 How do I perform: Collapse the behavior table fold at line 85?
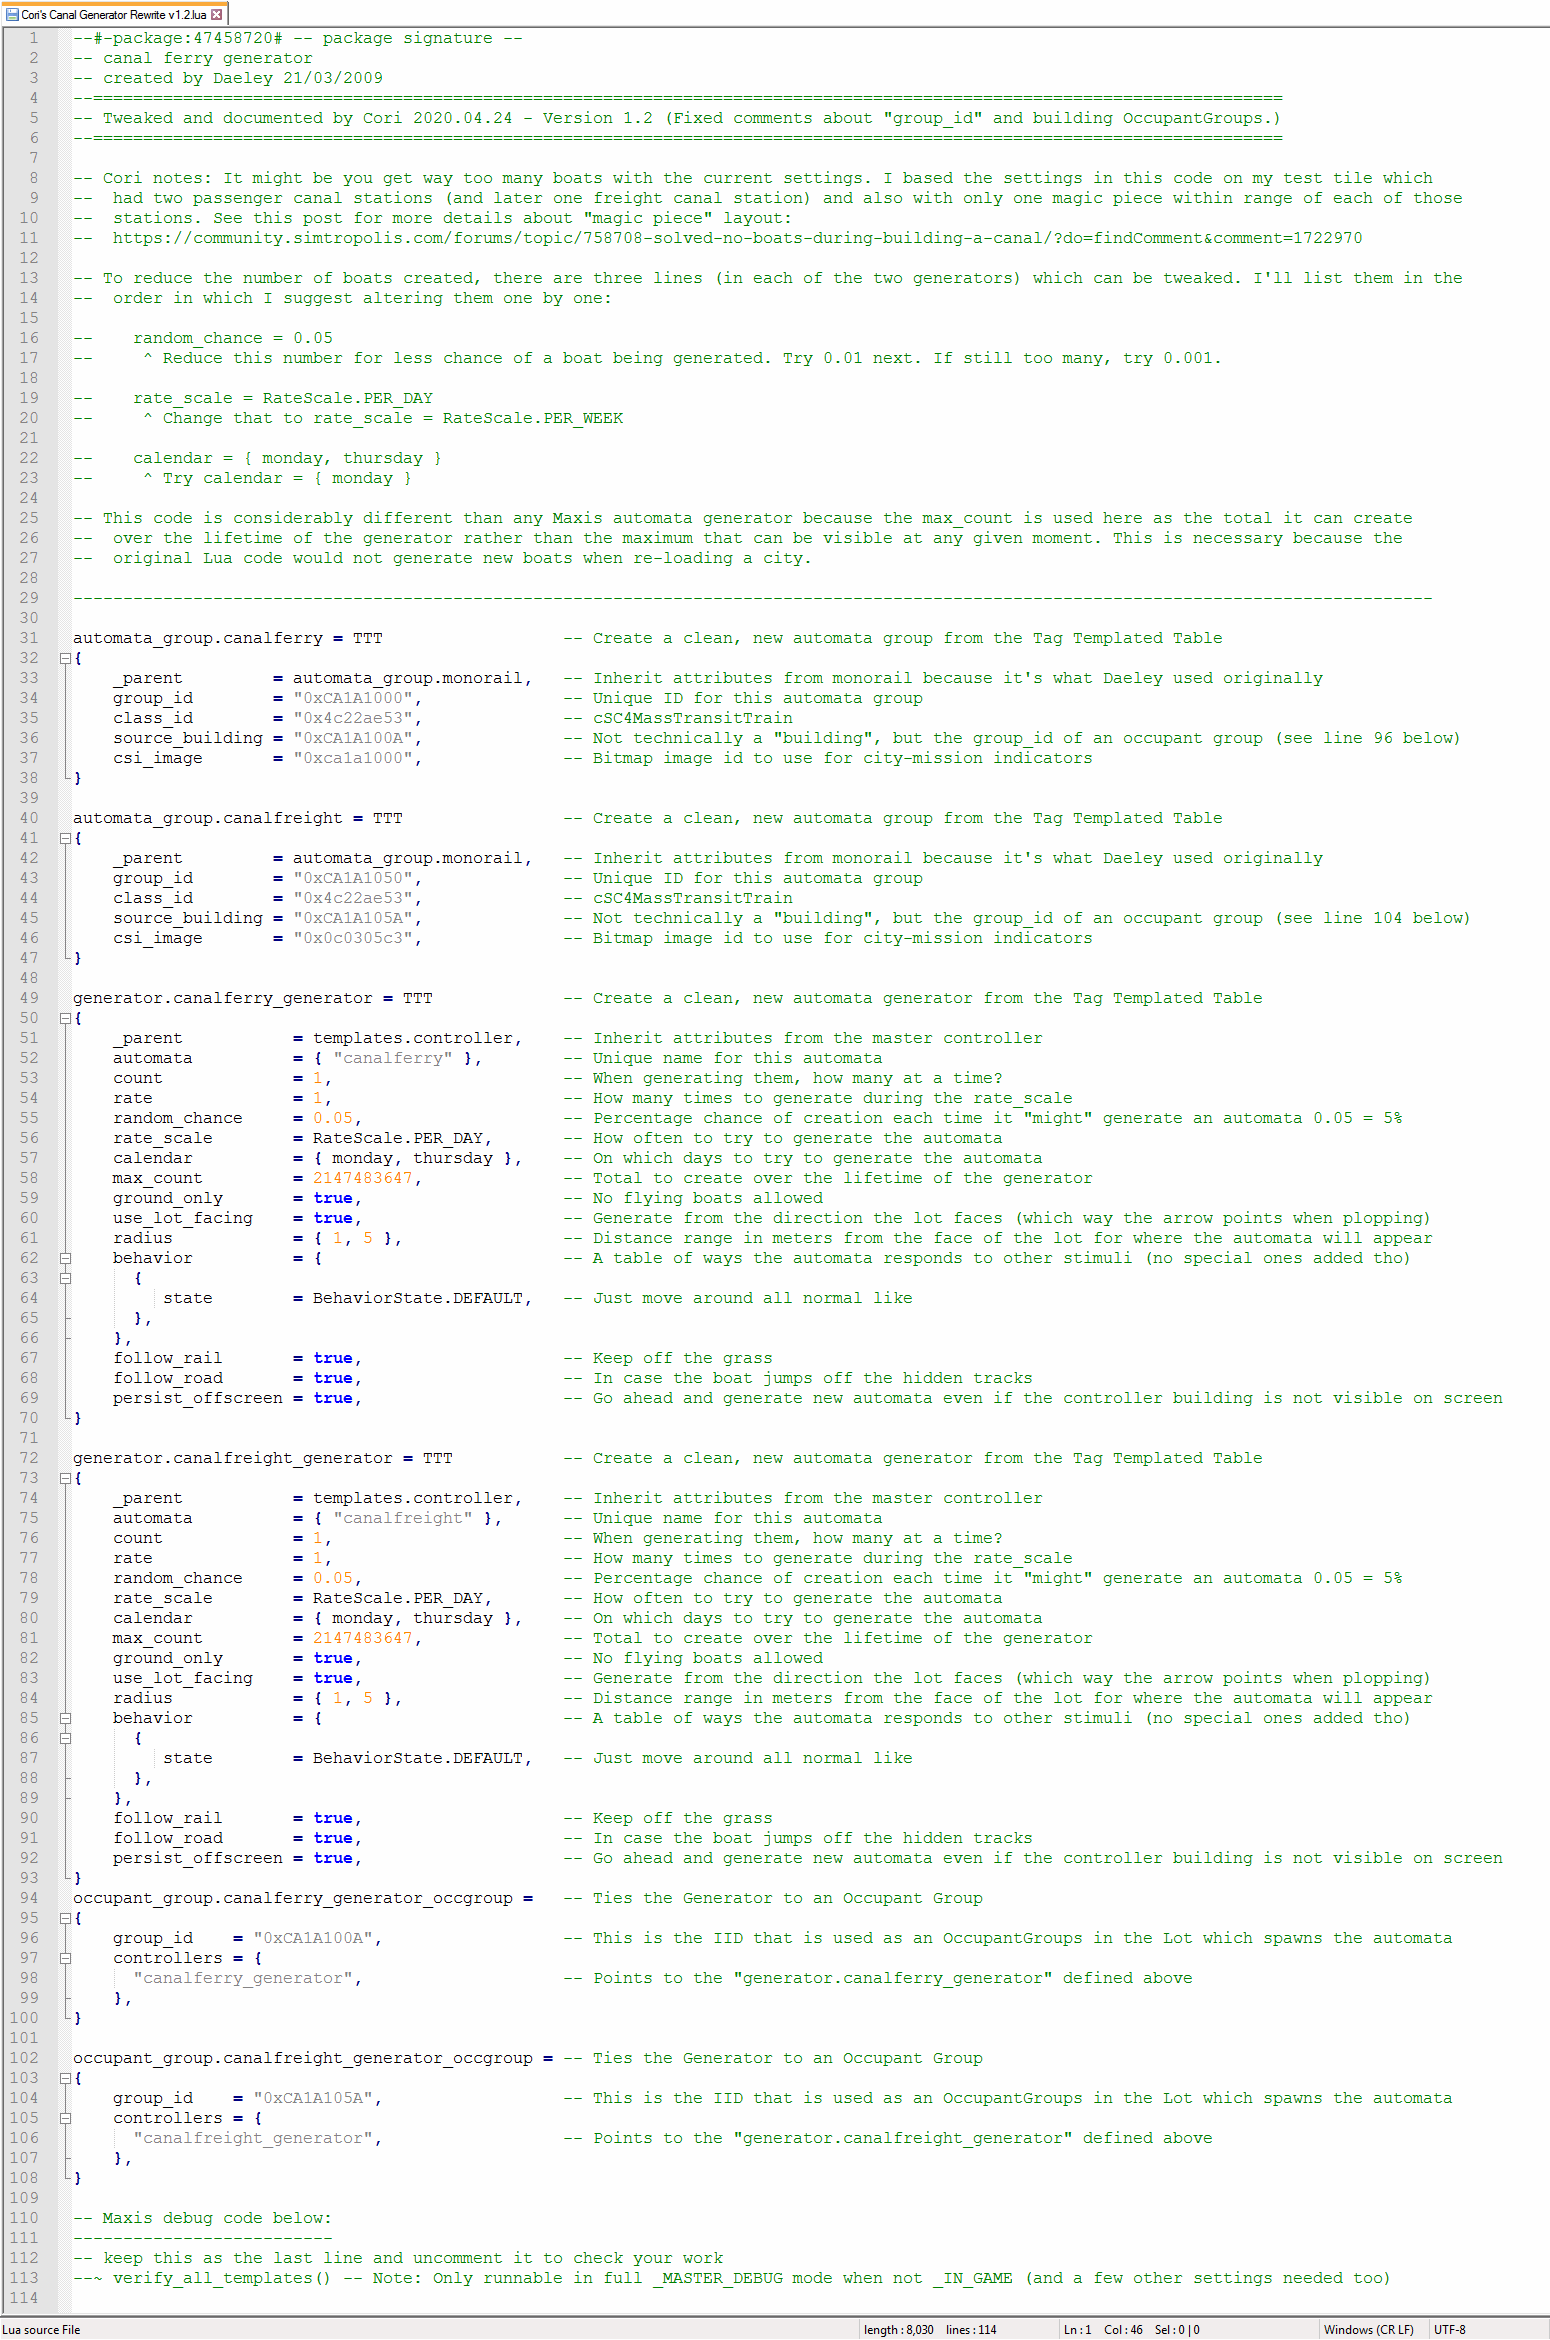coord(65,1718)
